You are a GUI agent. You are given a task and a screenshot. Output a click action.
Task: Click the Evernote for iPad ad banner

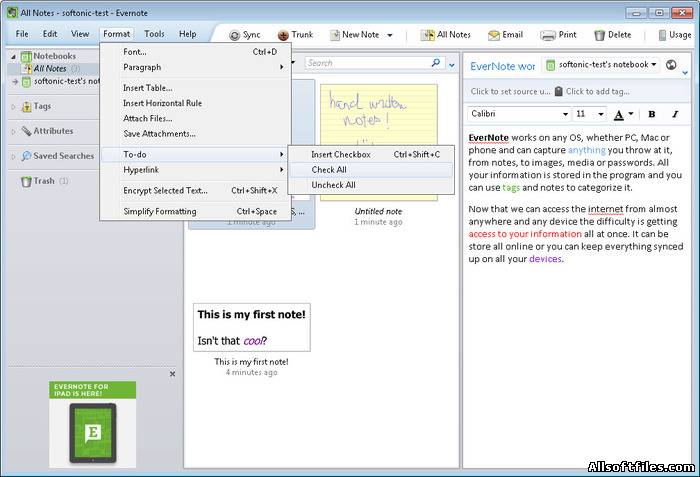[92, 424]
